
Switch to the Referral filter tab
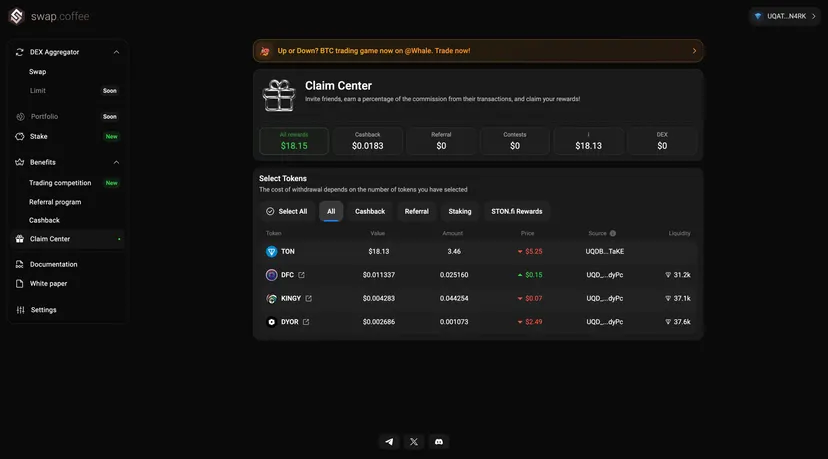[417, 211]
